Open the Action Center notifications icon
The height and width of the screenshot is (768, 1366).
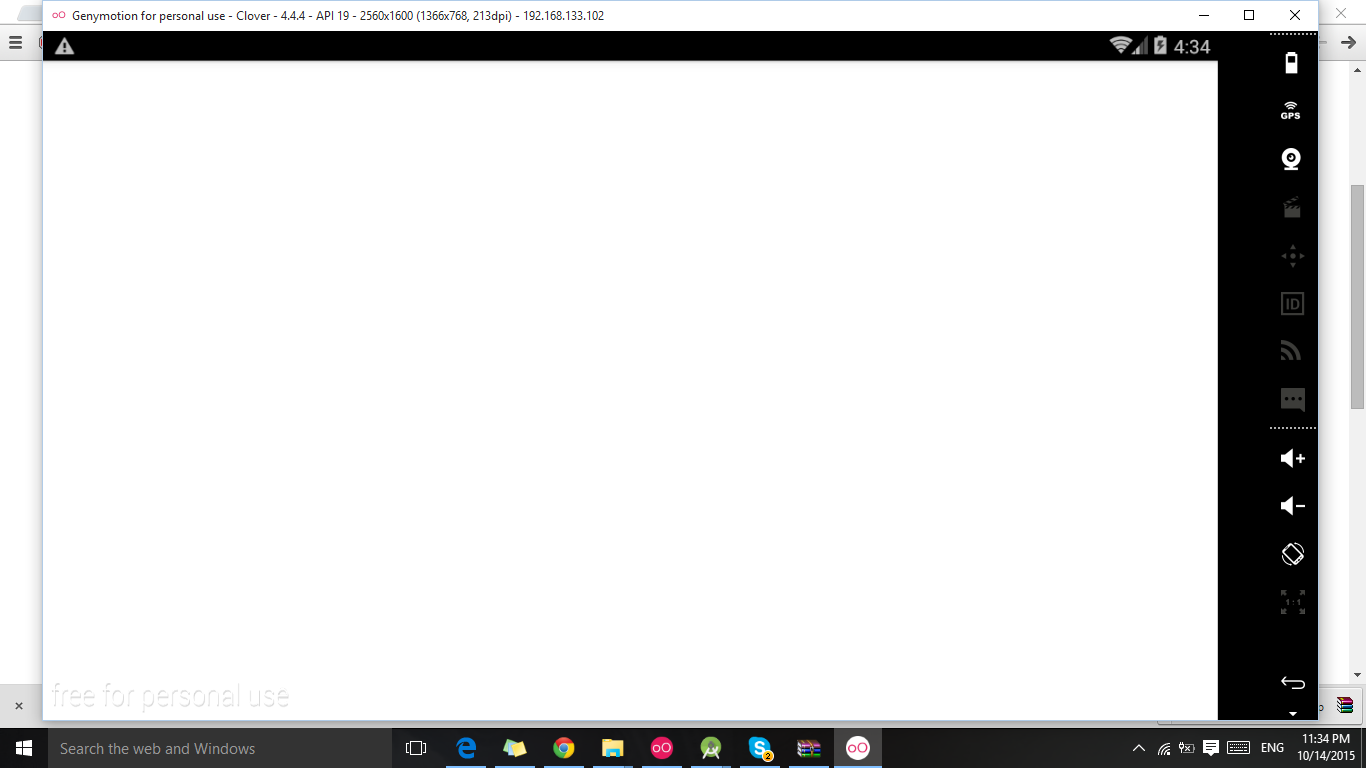(x=1210, y=747)
